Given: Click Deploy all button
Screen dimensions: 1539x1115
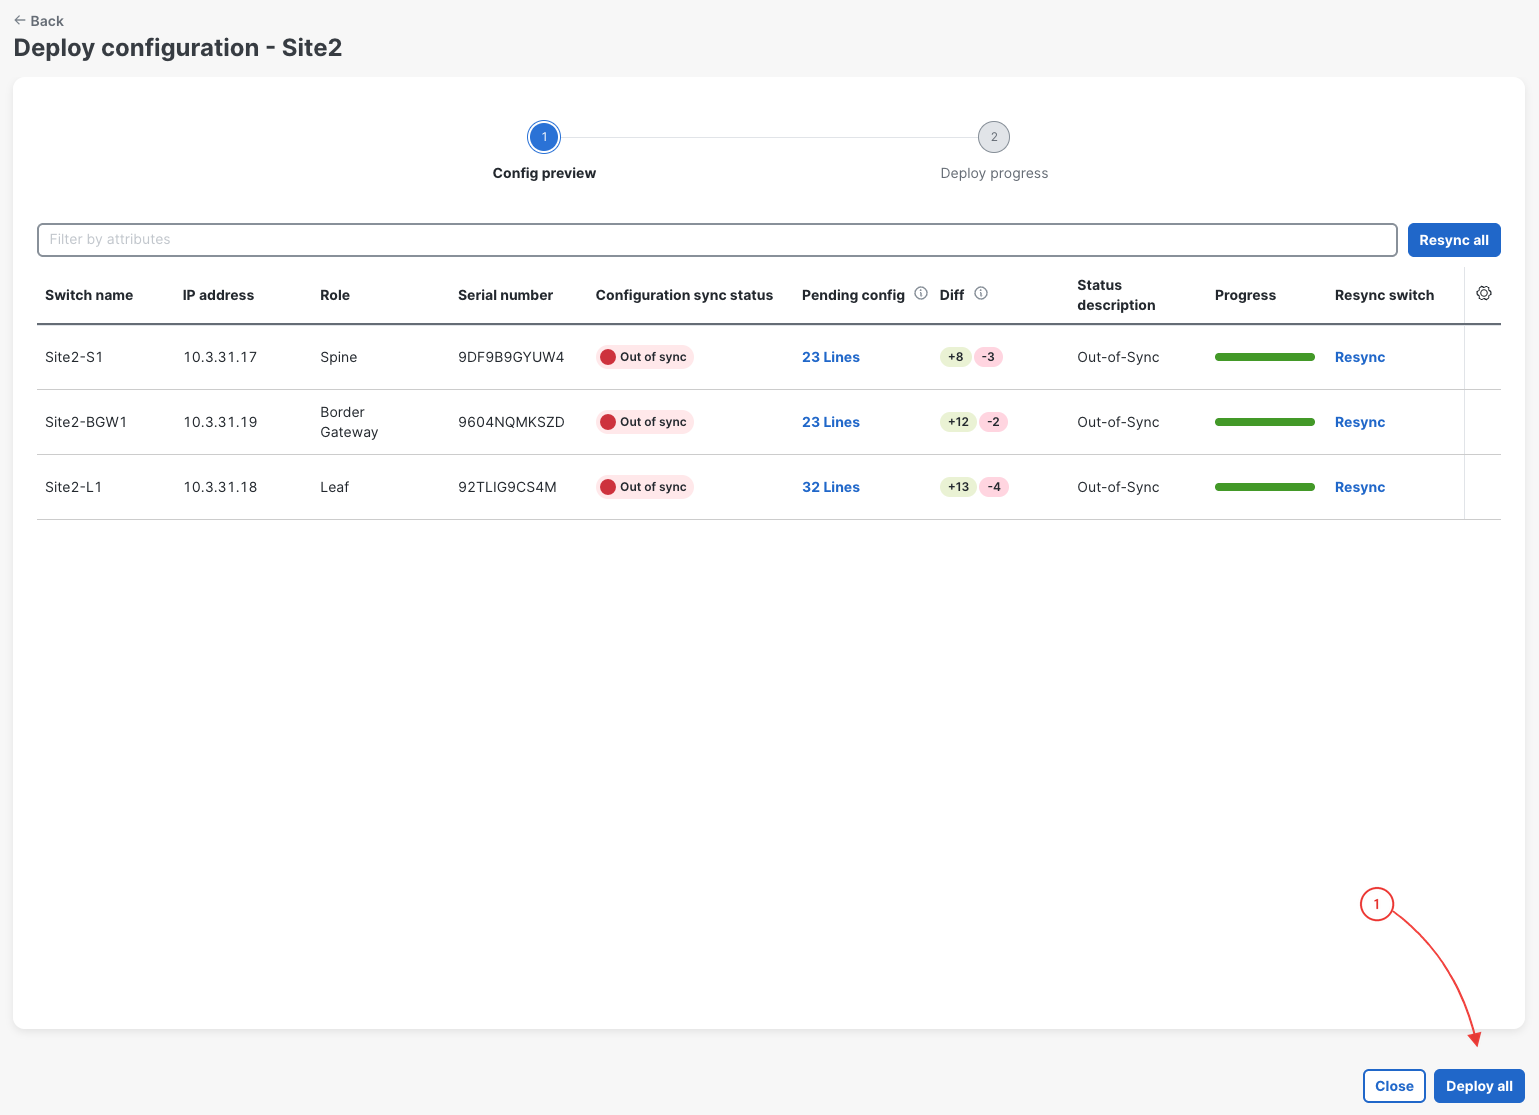Looking at the screenshot, I should click(x=1479, y=1086).
